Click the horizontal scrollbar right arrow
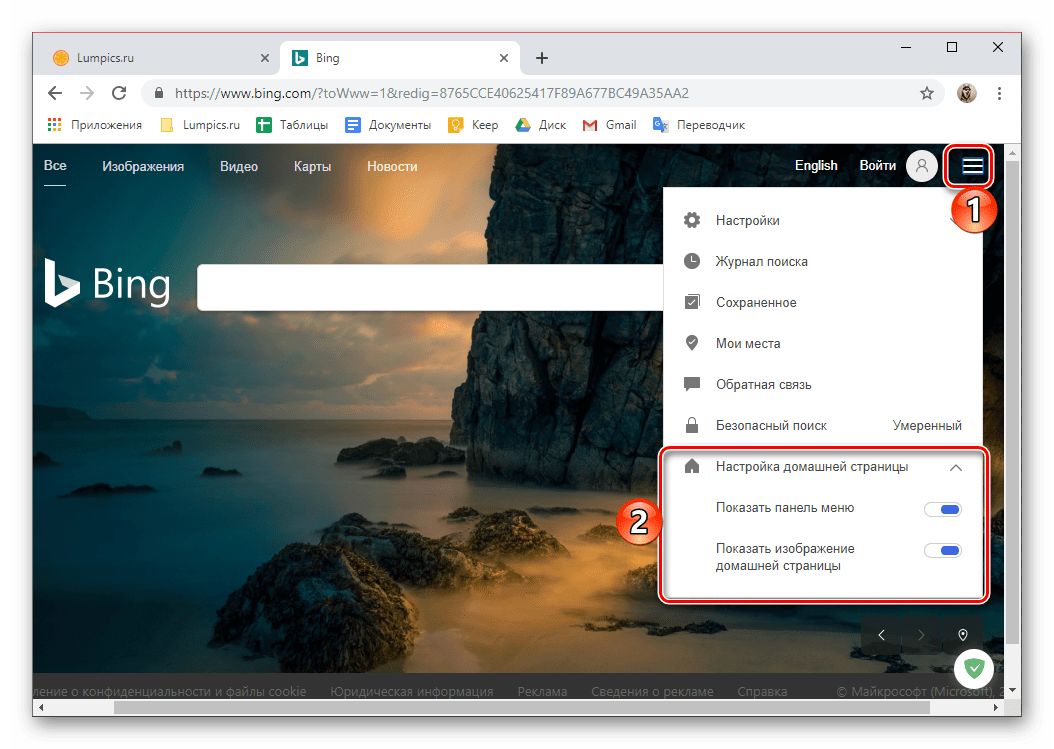The width and height of the screenshot is (1054, 749). click(x=996, y=707)
